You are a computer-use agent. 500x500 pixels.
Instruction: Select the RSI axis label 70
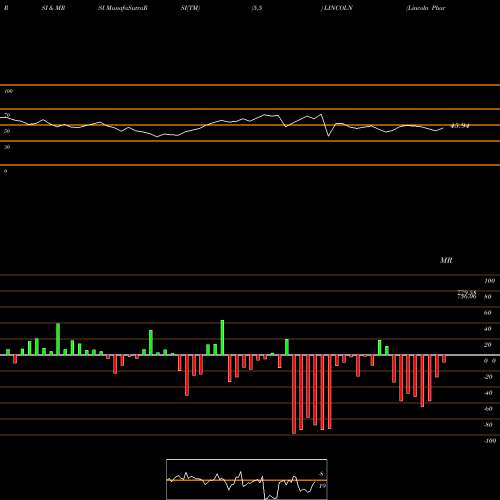coord(7,115)
